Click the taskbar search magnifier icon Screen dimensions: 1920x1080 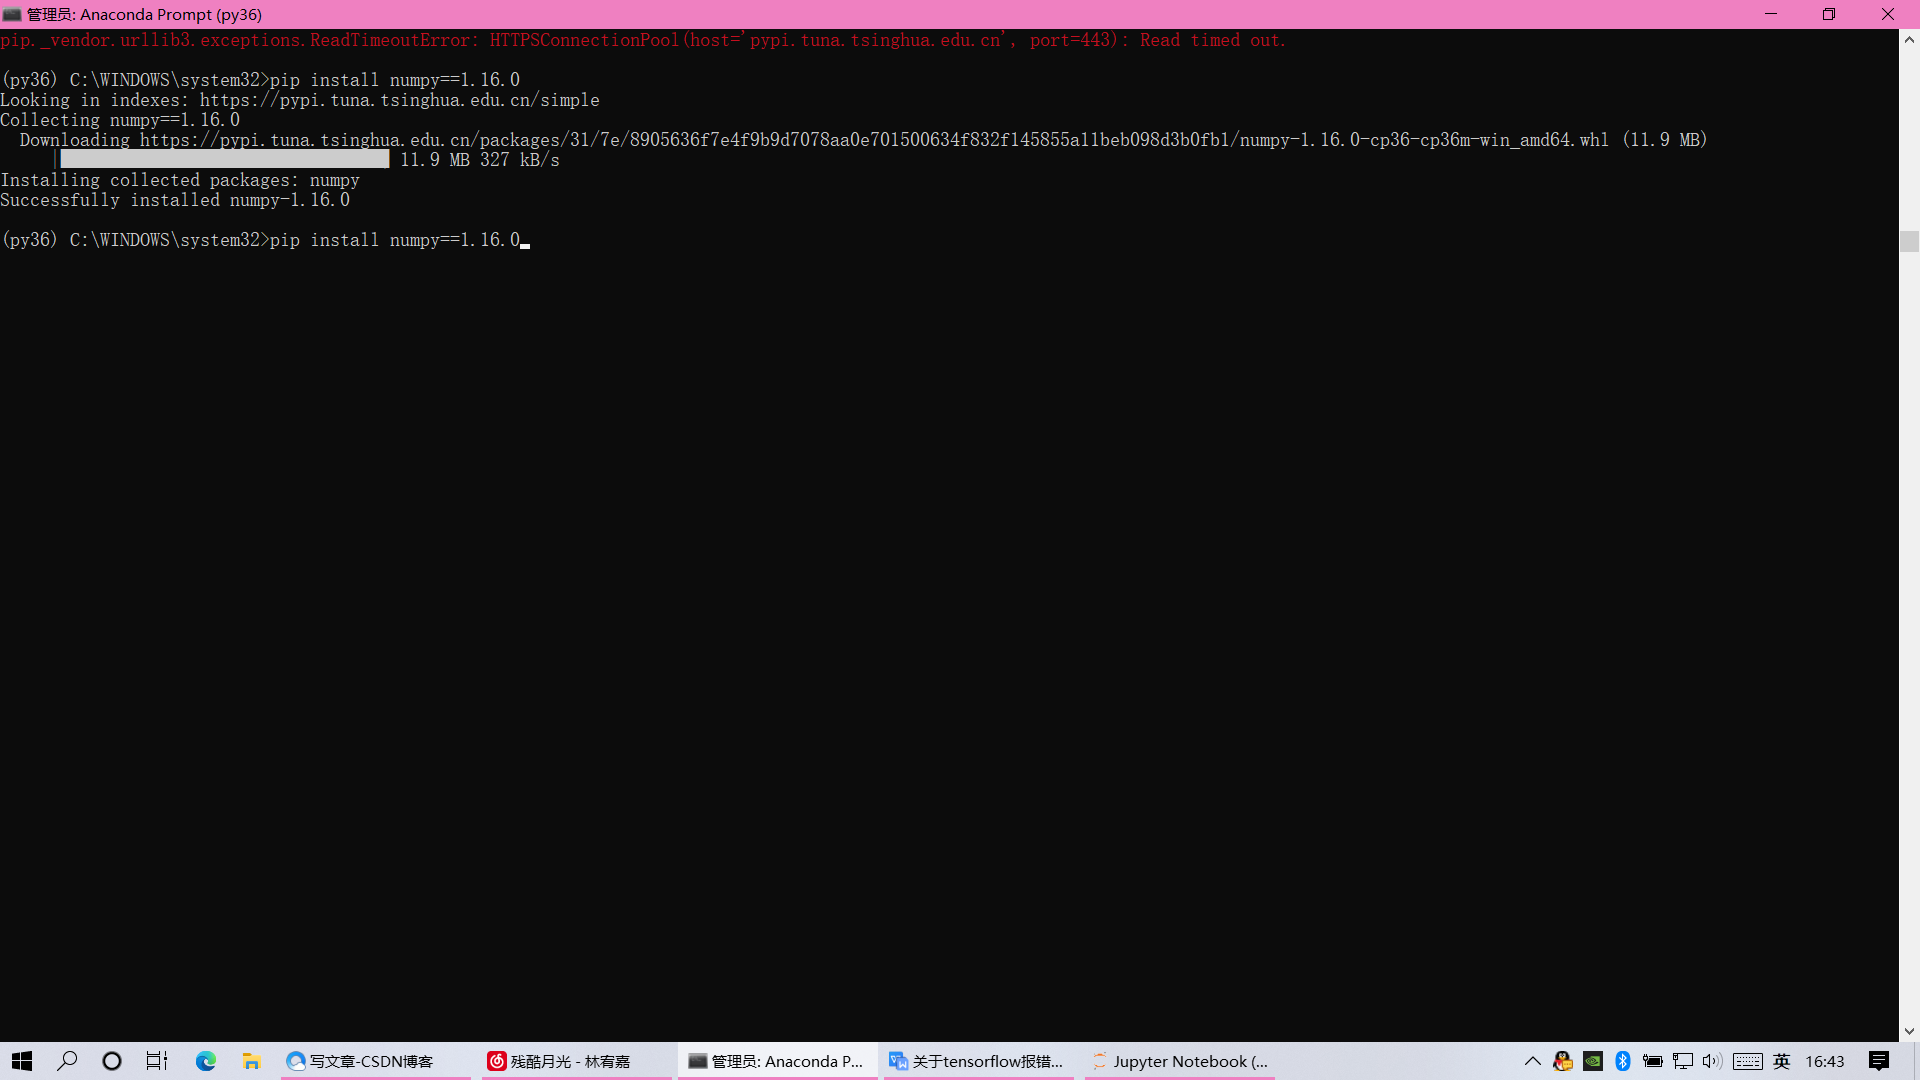(67, 1061)
